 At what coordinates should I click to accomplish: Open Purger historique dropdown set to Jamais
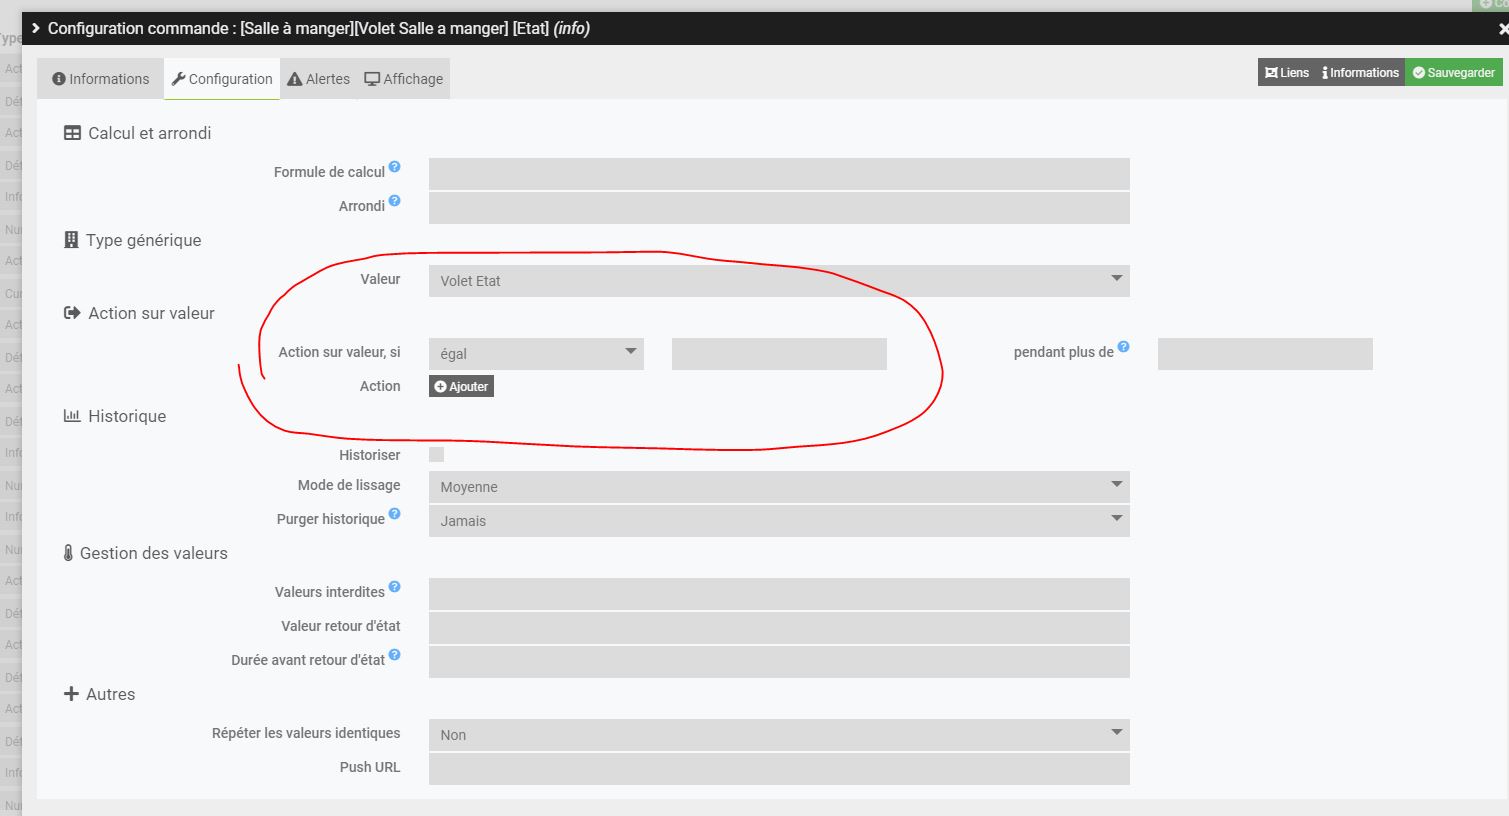pos(779,521)
